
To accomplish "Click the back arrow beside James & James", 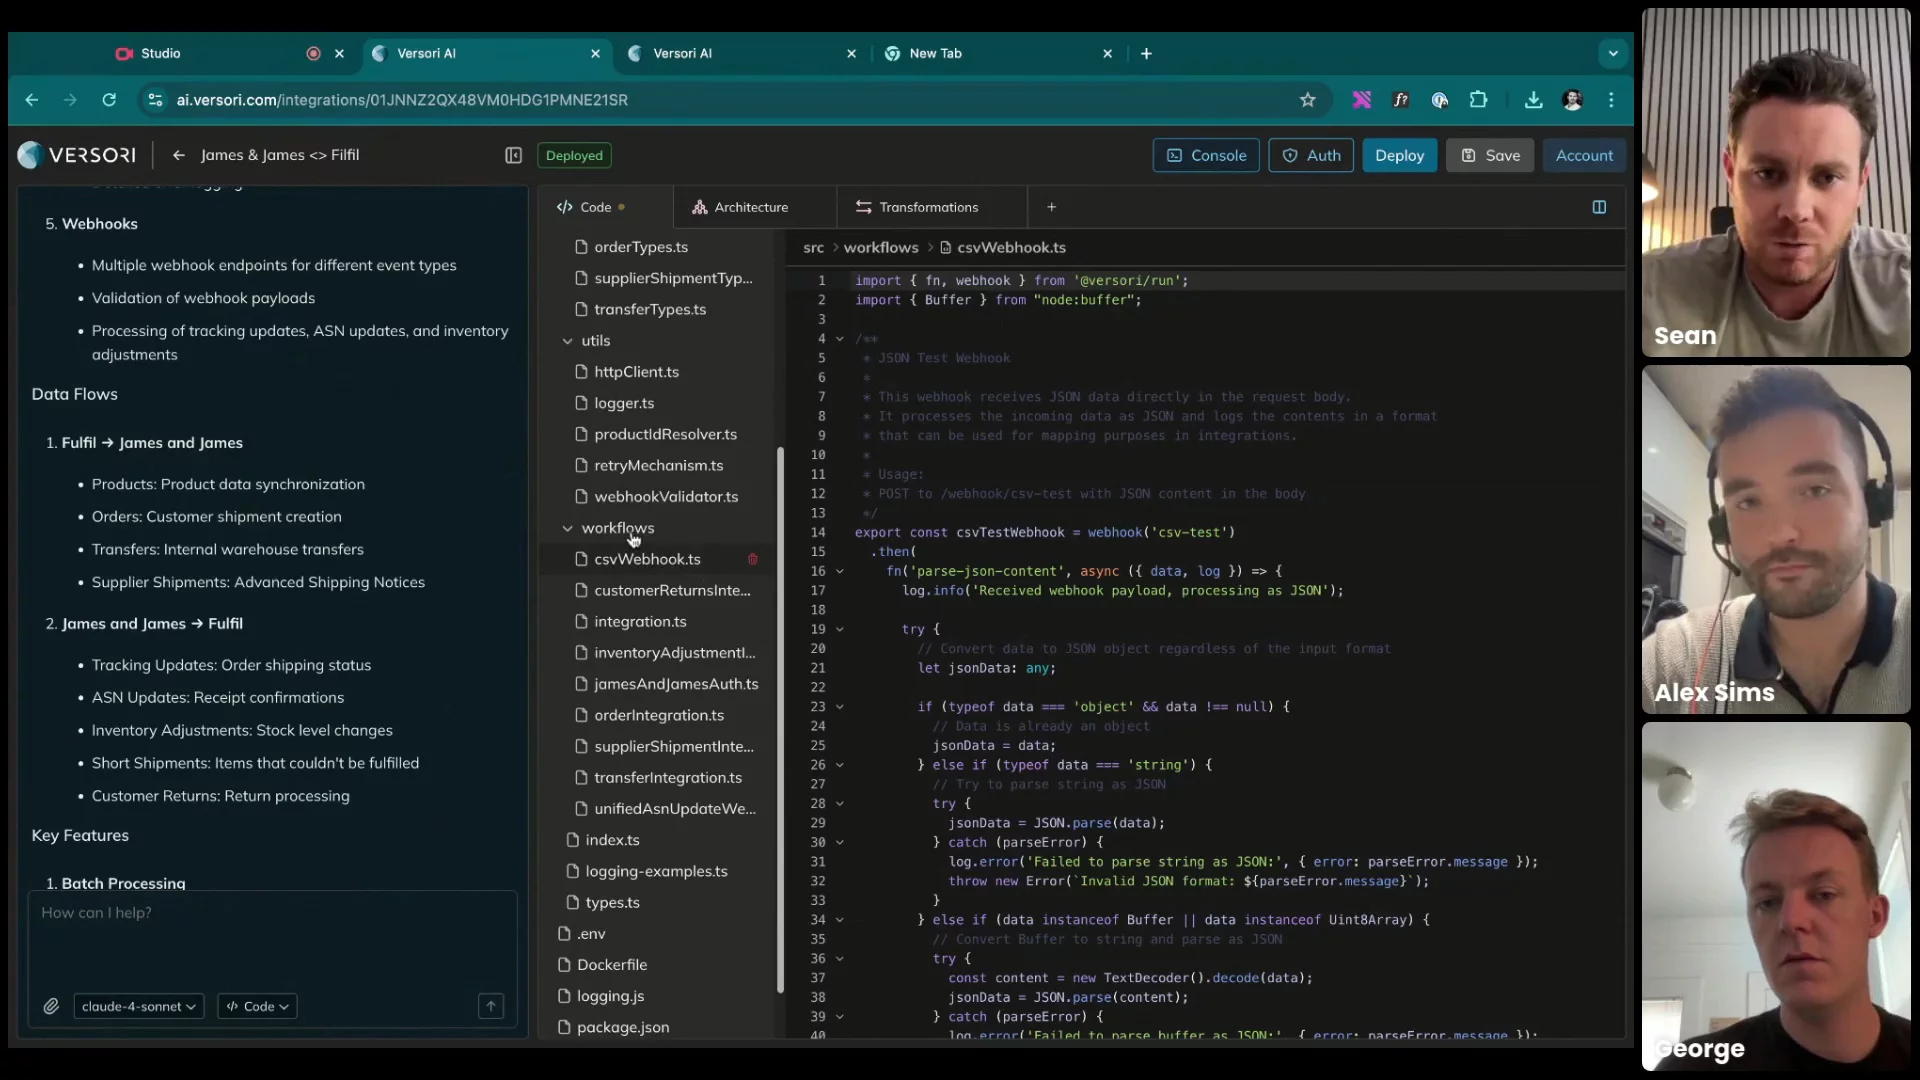I will 178,155.
